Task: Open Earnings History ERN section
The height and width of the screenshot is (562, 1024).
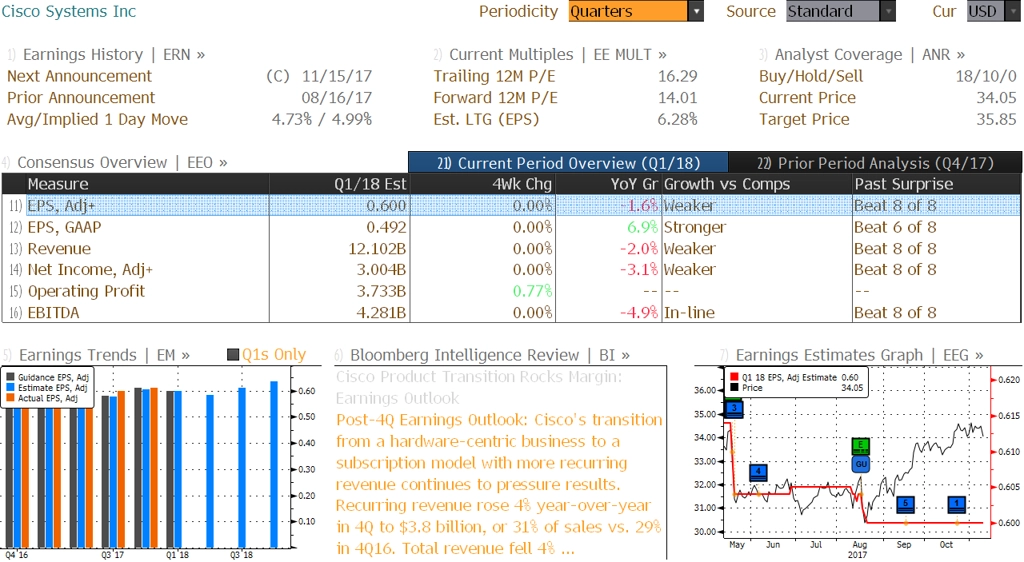Action: pyautogui.click(x=114, y=54)
